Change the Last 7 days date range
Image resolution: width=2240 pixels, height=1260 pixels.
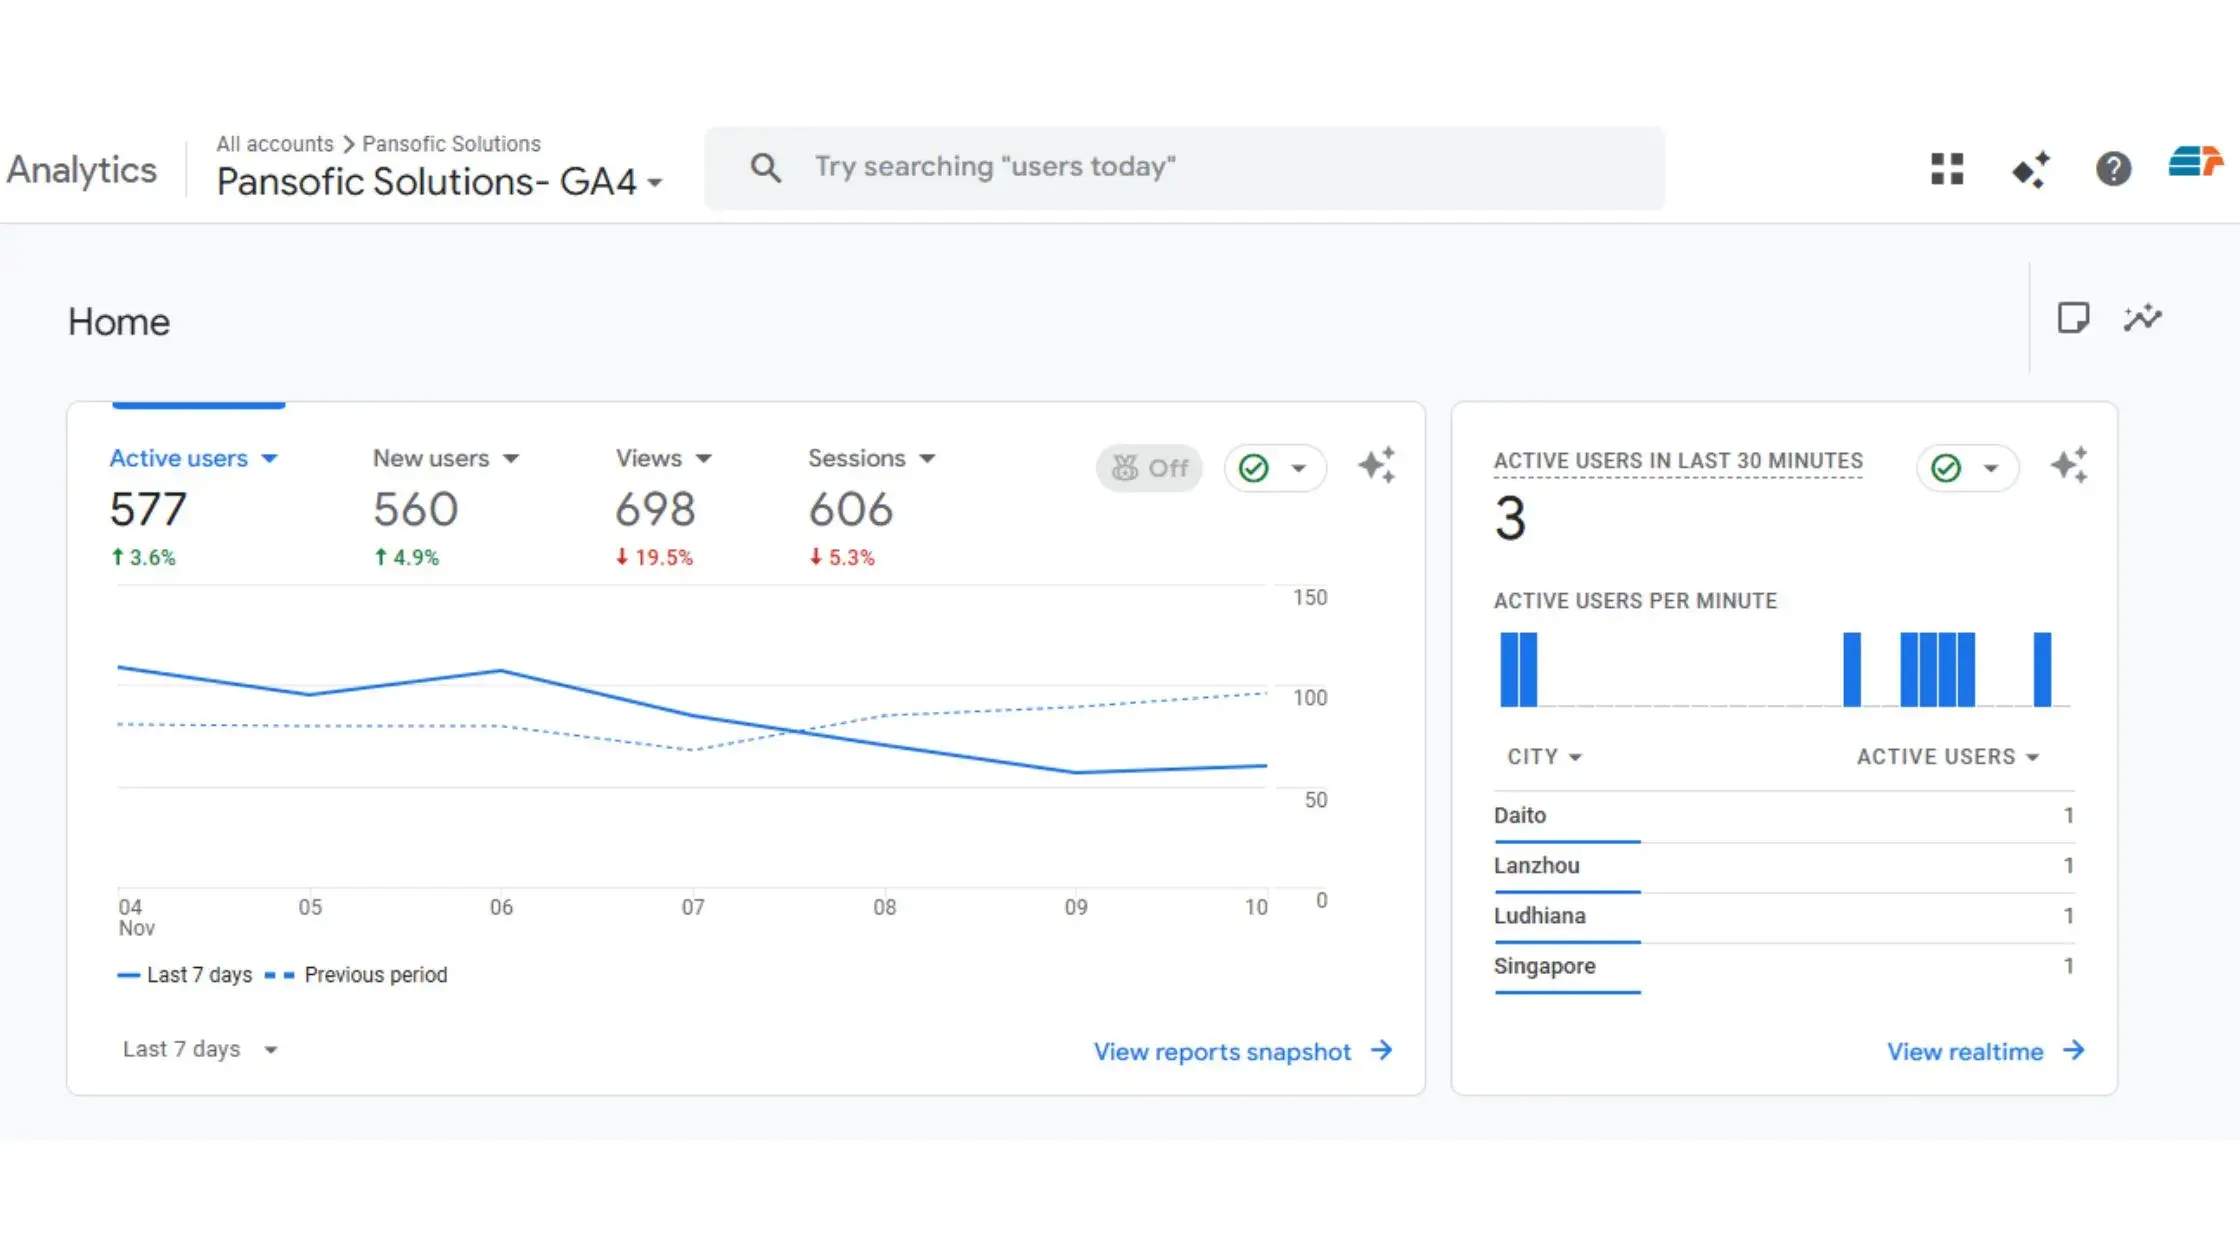coord(199,1049)
